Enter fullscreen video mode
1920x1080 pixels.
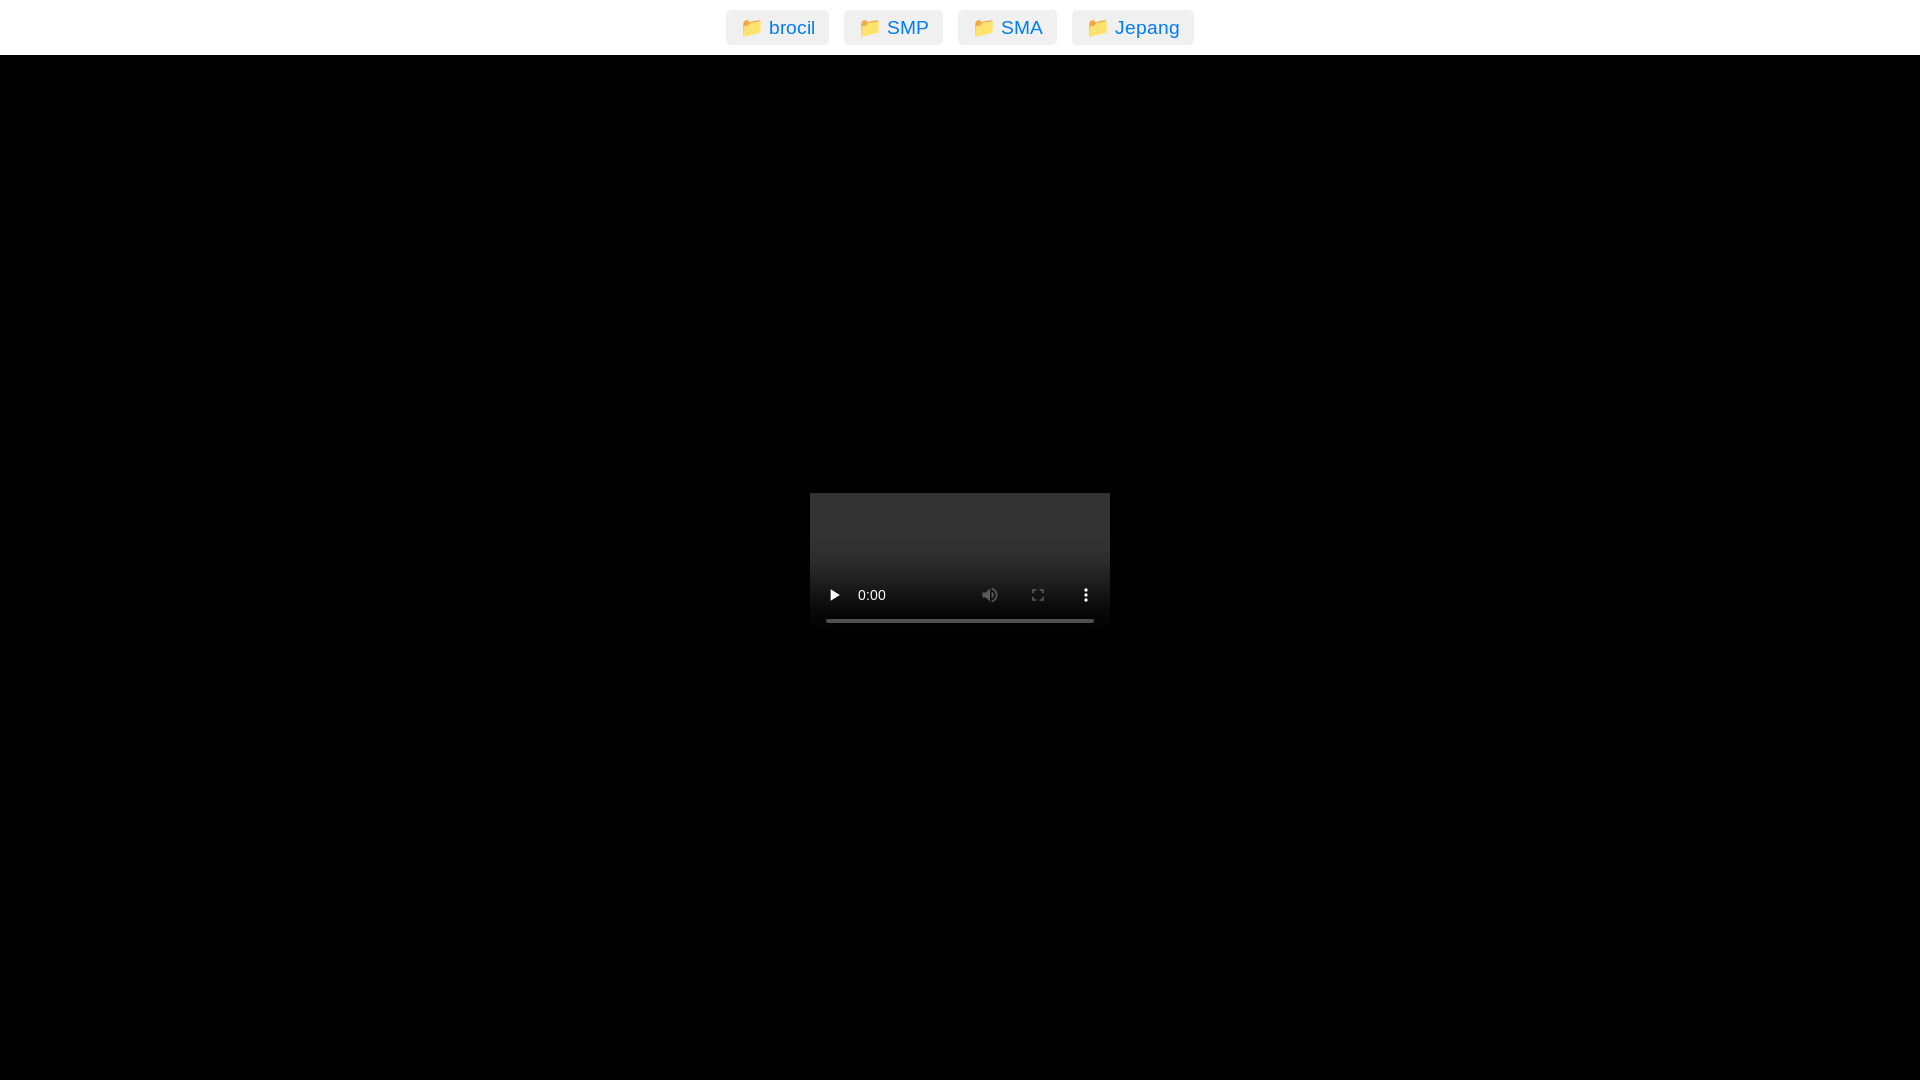pyautogui.click(x=1038, y=595)
